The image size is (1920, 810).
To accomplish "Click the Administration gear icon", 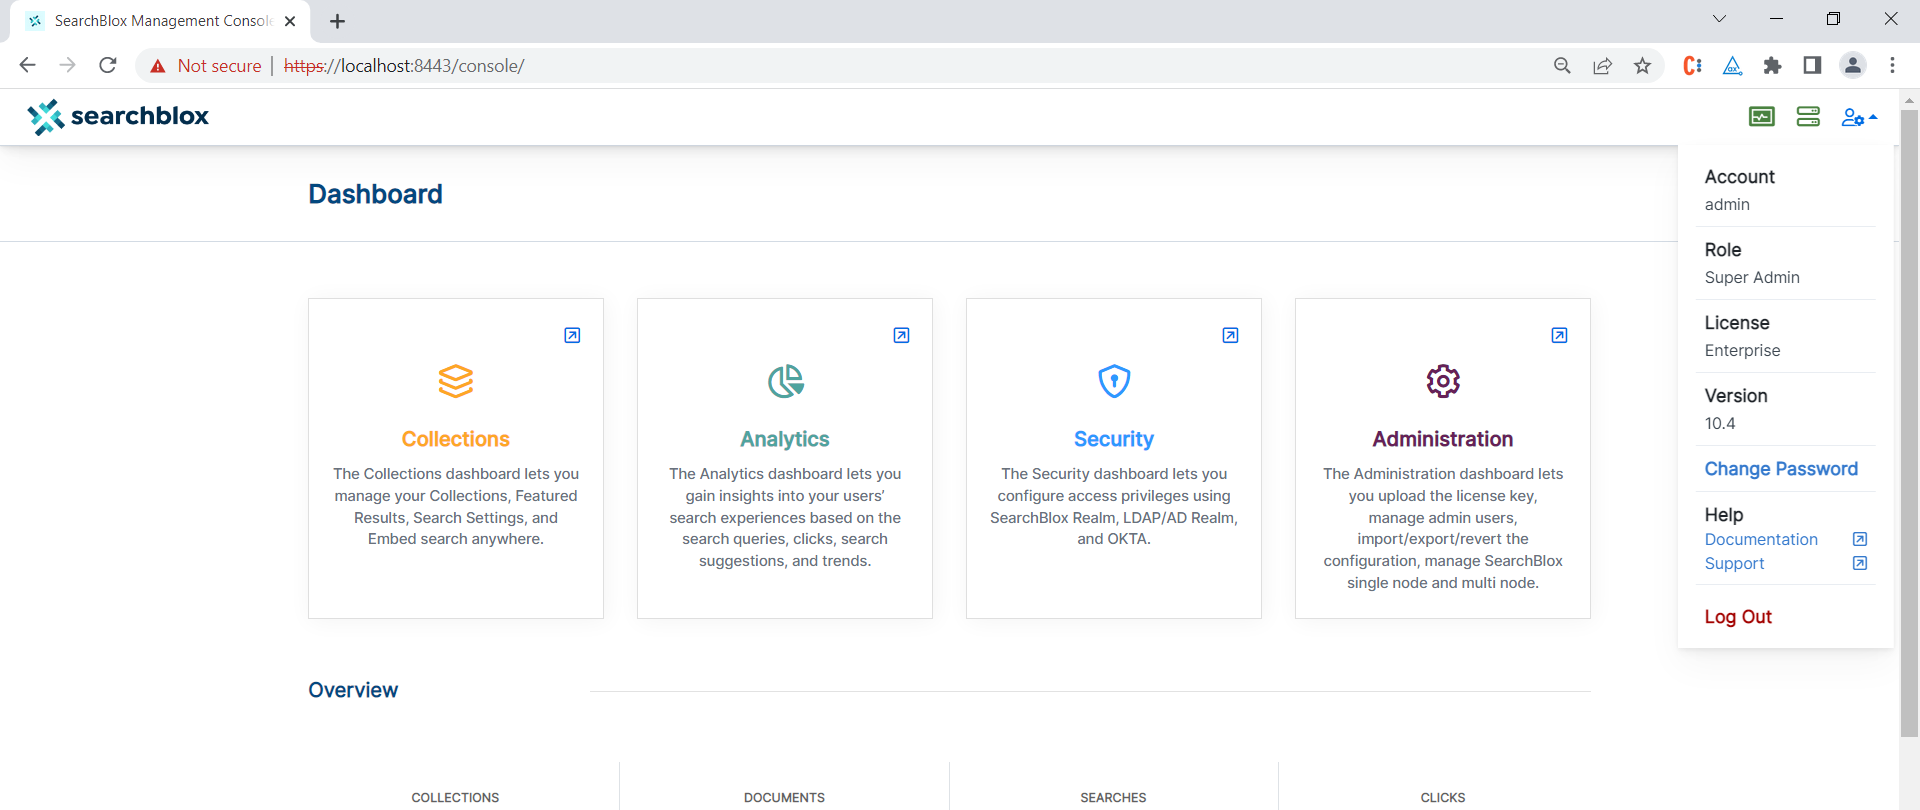I will click(x=1443, y=381).
